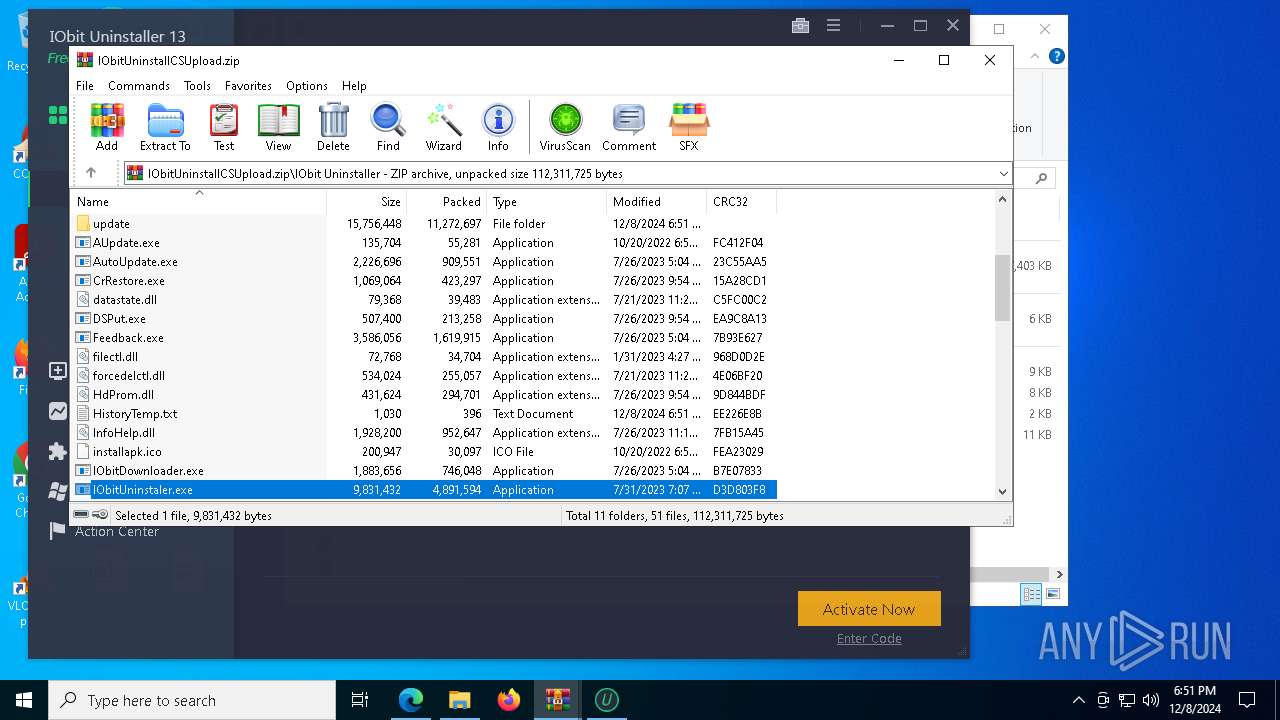Open the Tools menu
This screenshot has width=1280, height=720.
coord(197,86)
